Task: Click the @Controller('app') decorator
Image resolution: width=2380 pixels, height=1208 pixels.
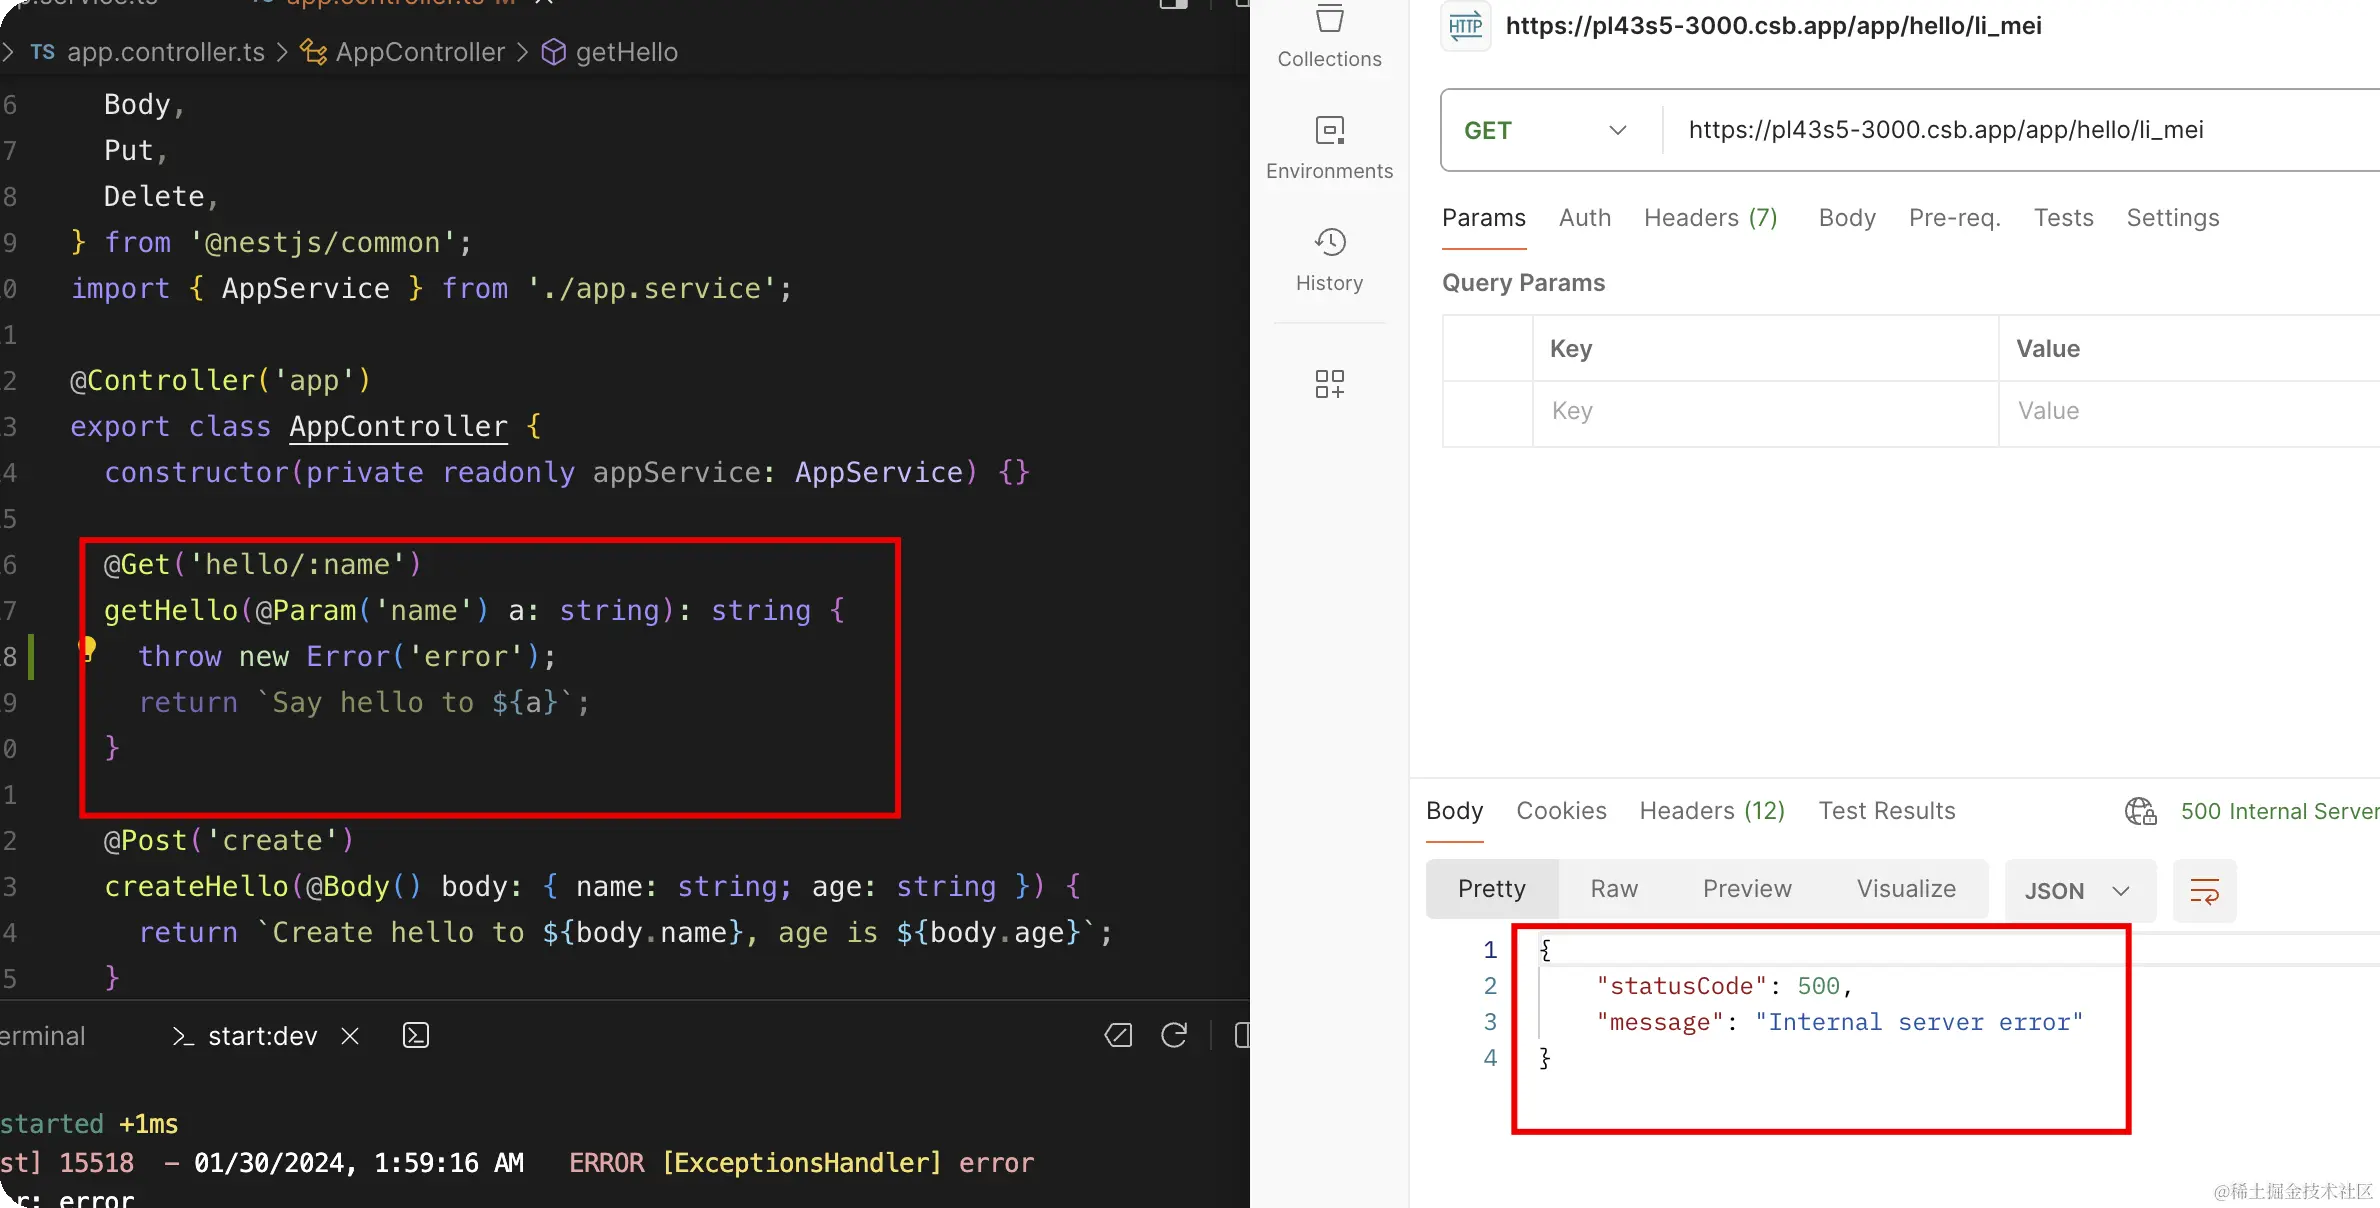Action: click(220, 381)
